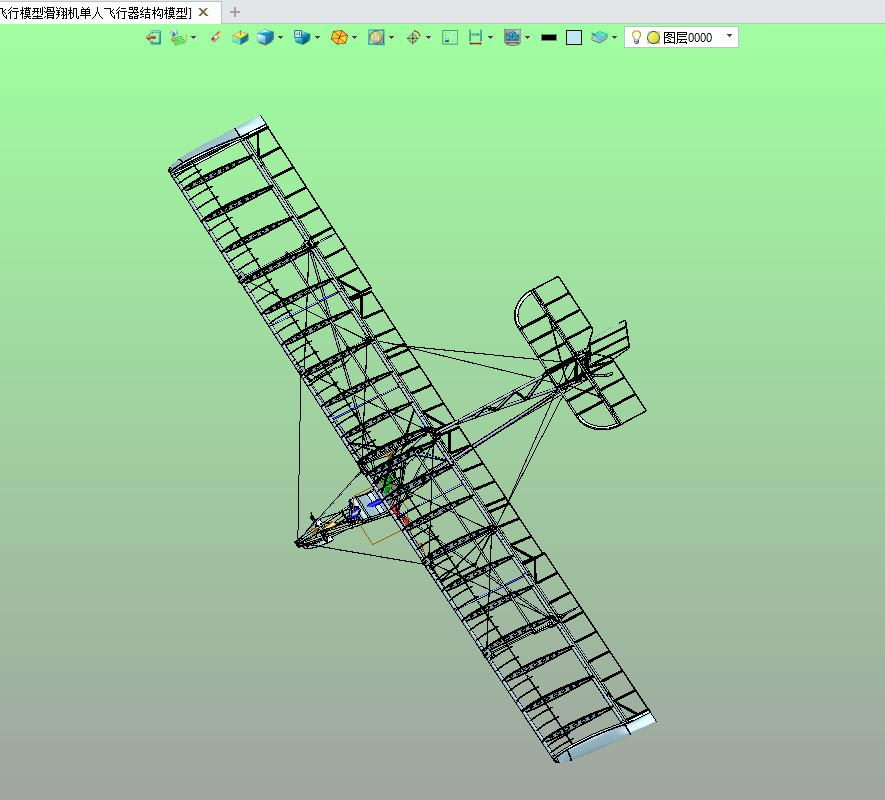The width and height of the screenshot is (885, 800).
Task: Open dropdown beside the orange polyhedron icon
Action: [x=354, y=38]
